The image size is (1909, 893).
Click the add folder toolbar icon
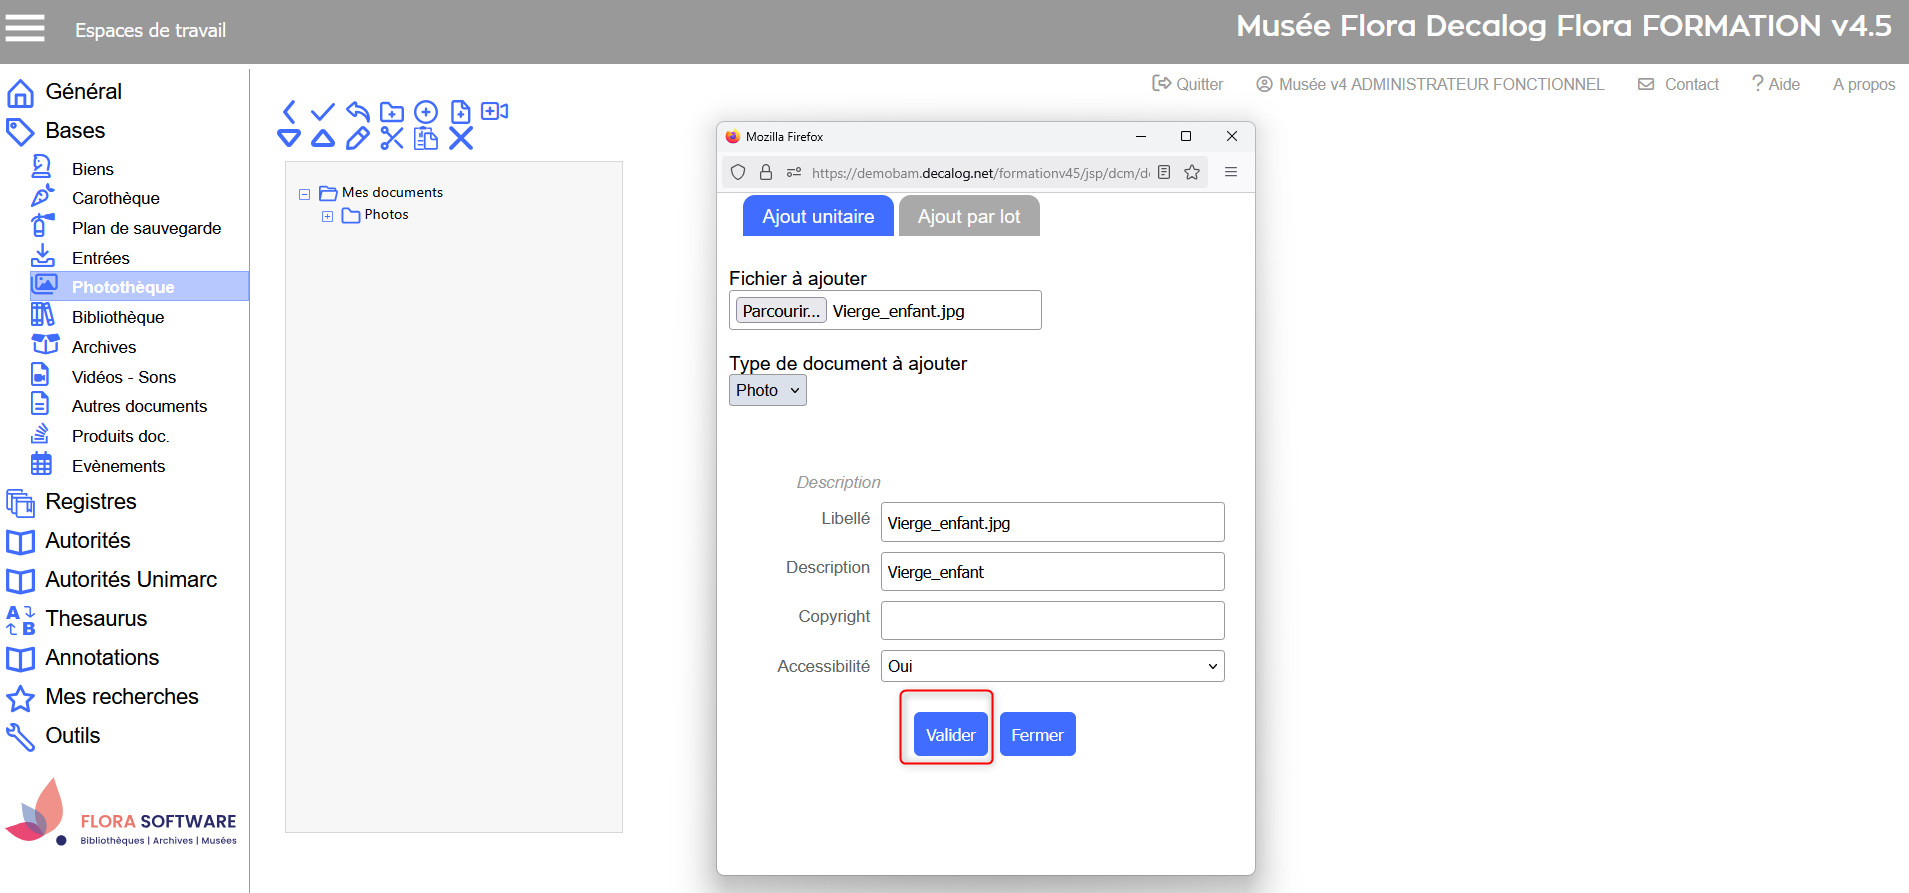coord(392,112)
